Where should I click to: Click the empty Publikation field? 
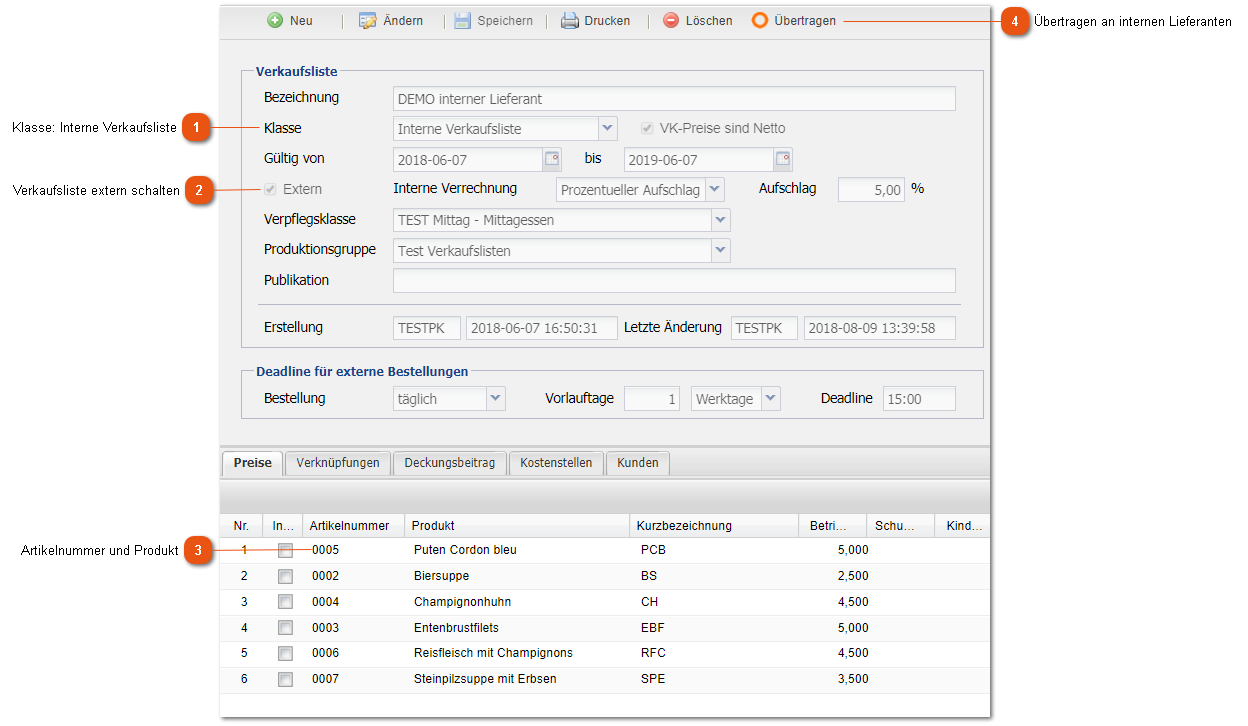[x=674, y=281]
